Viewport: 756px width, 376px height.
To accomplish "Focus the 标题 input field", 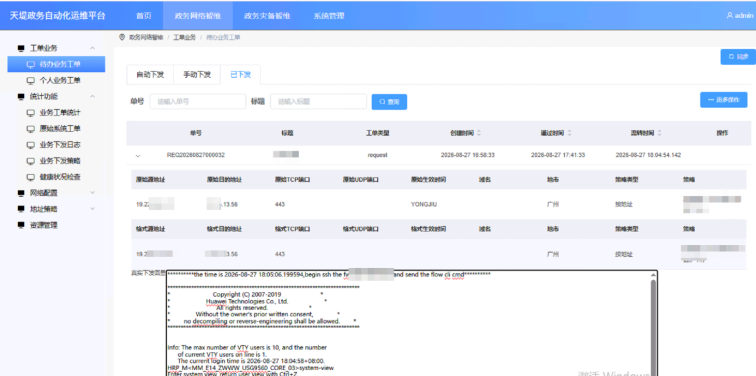I will tap(318, 102).
